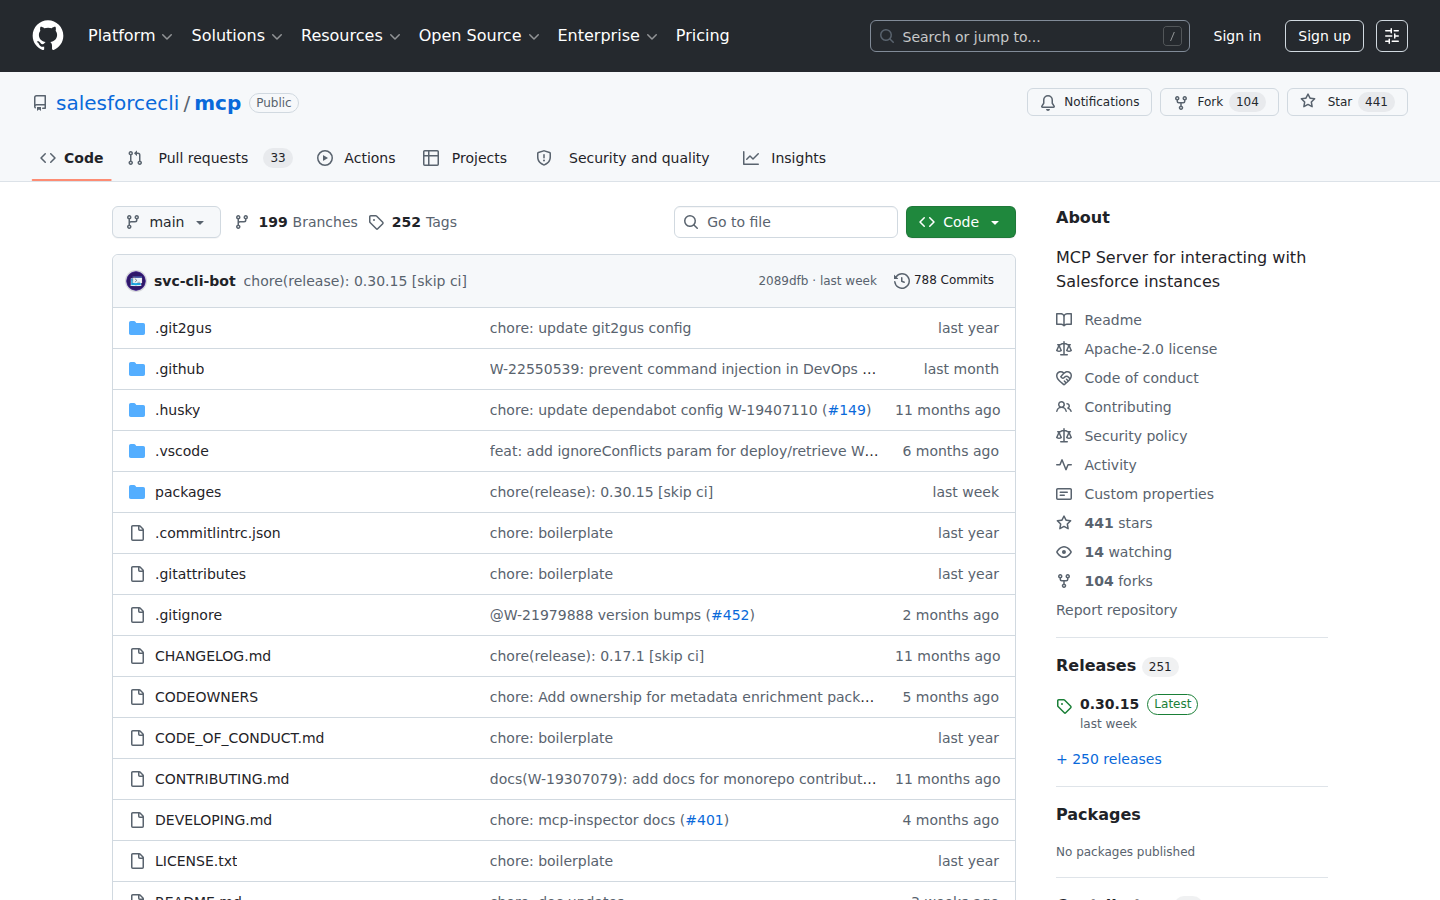Click the Notifications bell icon
The image size is (1440, 900).
coord(1048,102)
